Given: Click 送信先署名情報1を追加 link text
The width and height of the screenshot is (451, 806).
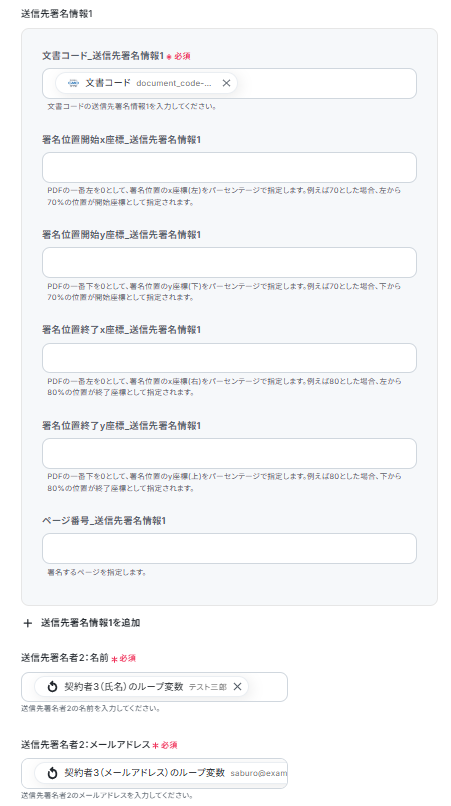Looking at the screenshot, I should pos(91,623).
